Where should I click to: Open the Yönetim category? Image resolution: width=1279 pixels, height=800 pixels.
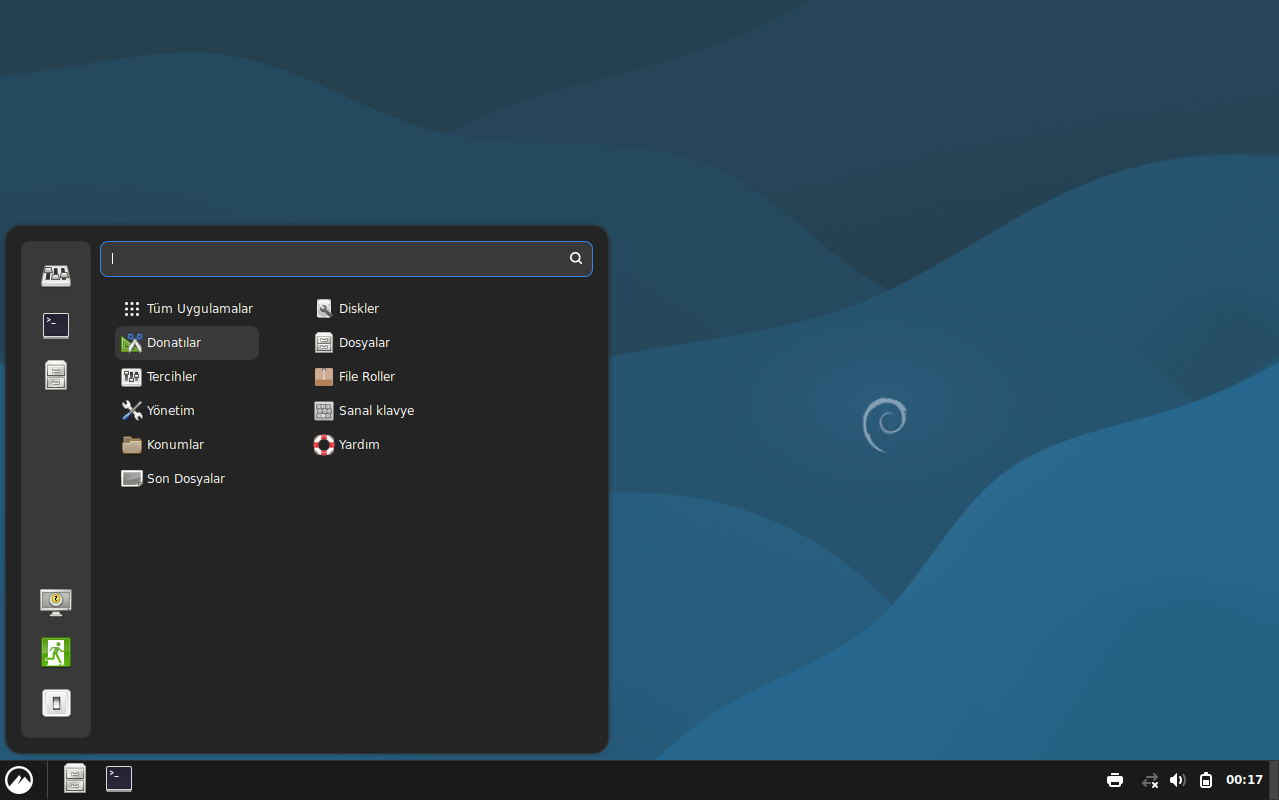click(187, 411)
